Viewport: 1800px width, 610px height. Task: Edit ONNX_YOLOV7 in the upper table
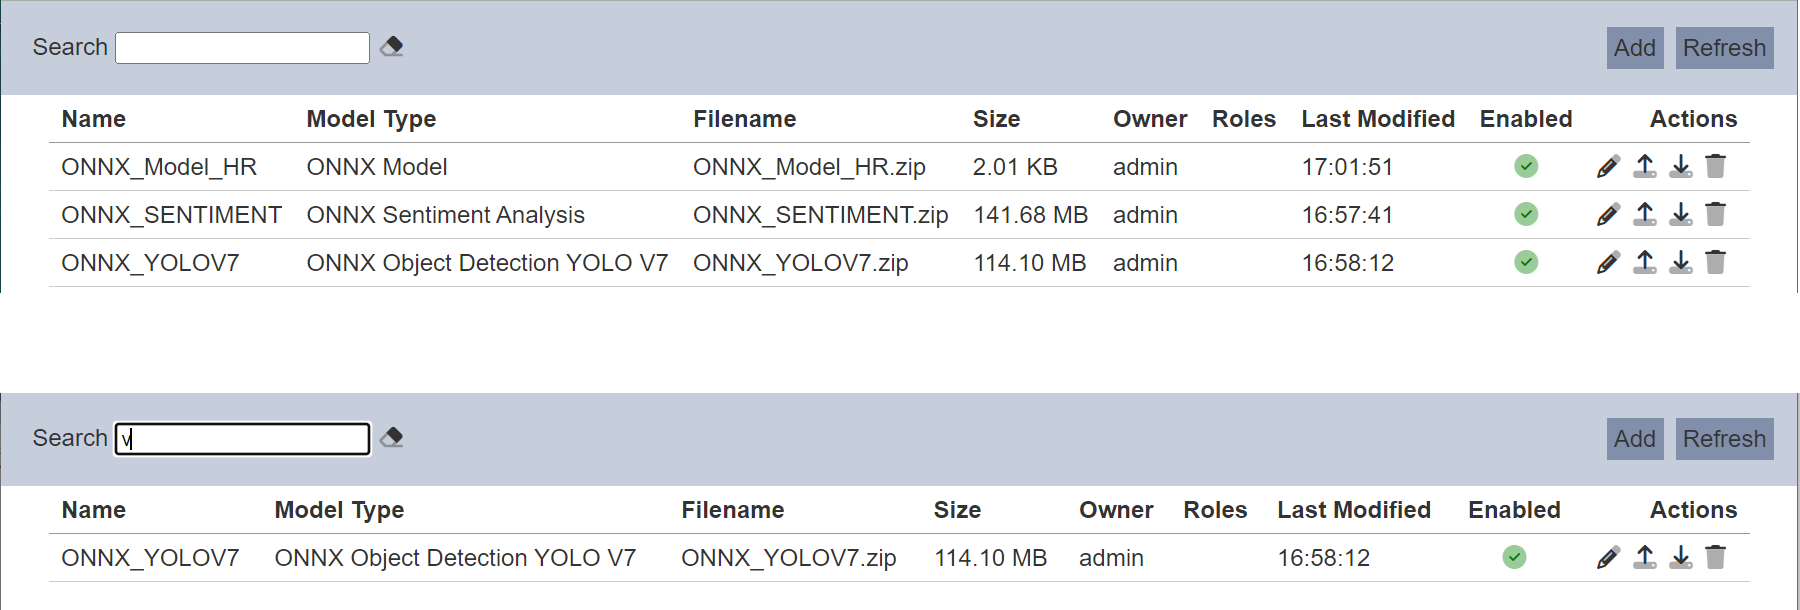point(1608,262)
